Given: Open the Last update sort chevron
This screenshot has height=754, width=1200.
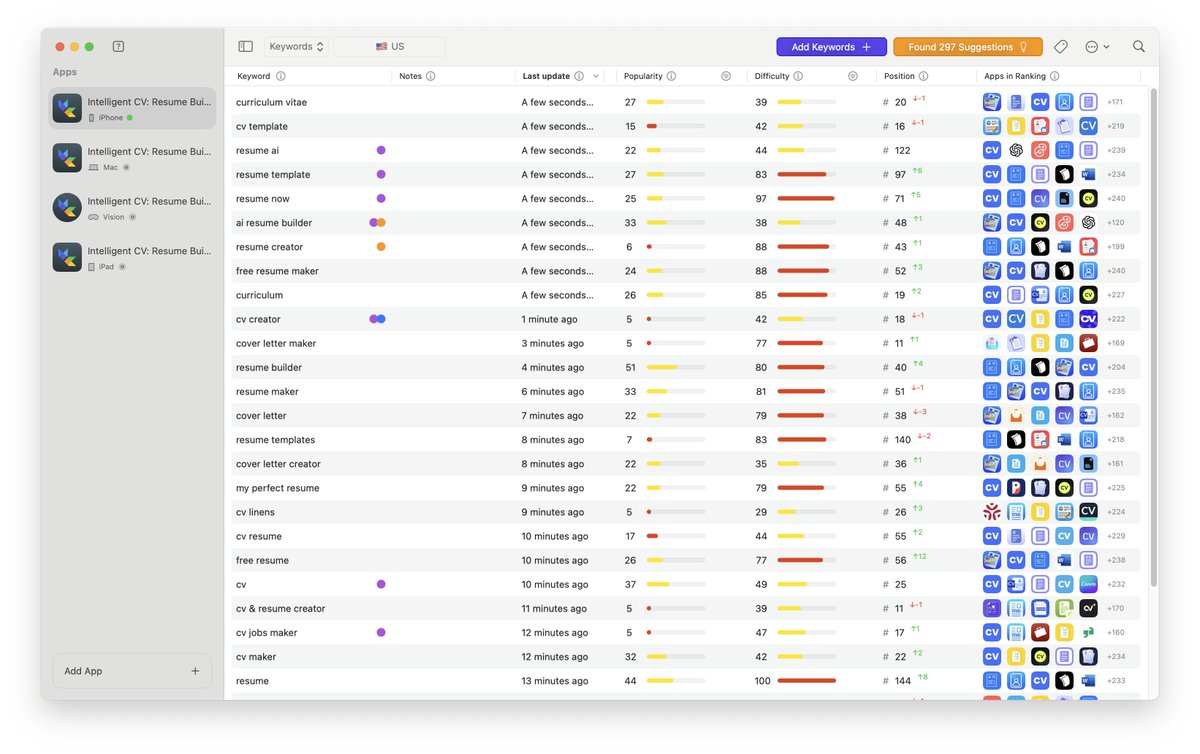Looking at the screenshot, I should pyautogui.click(x=597, y=75).
